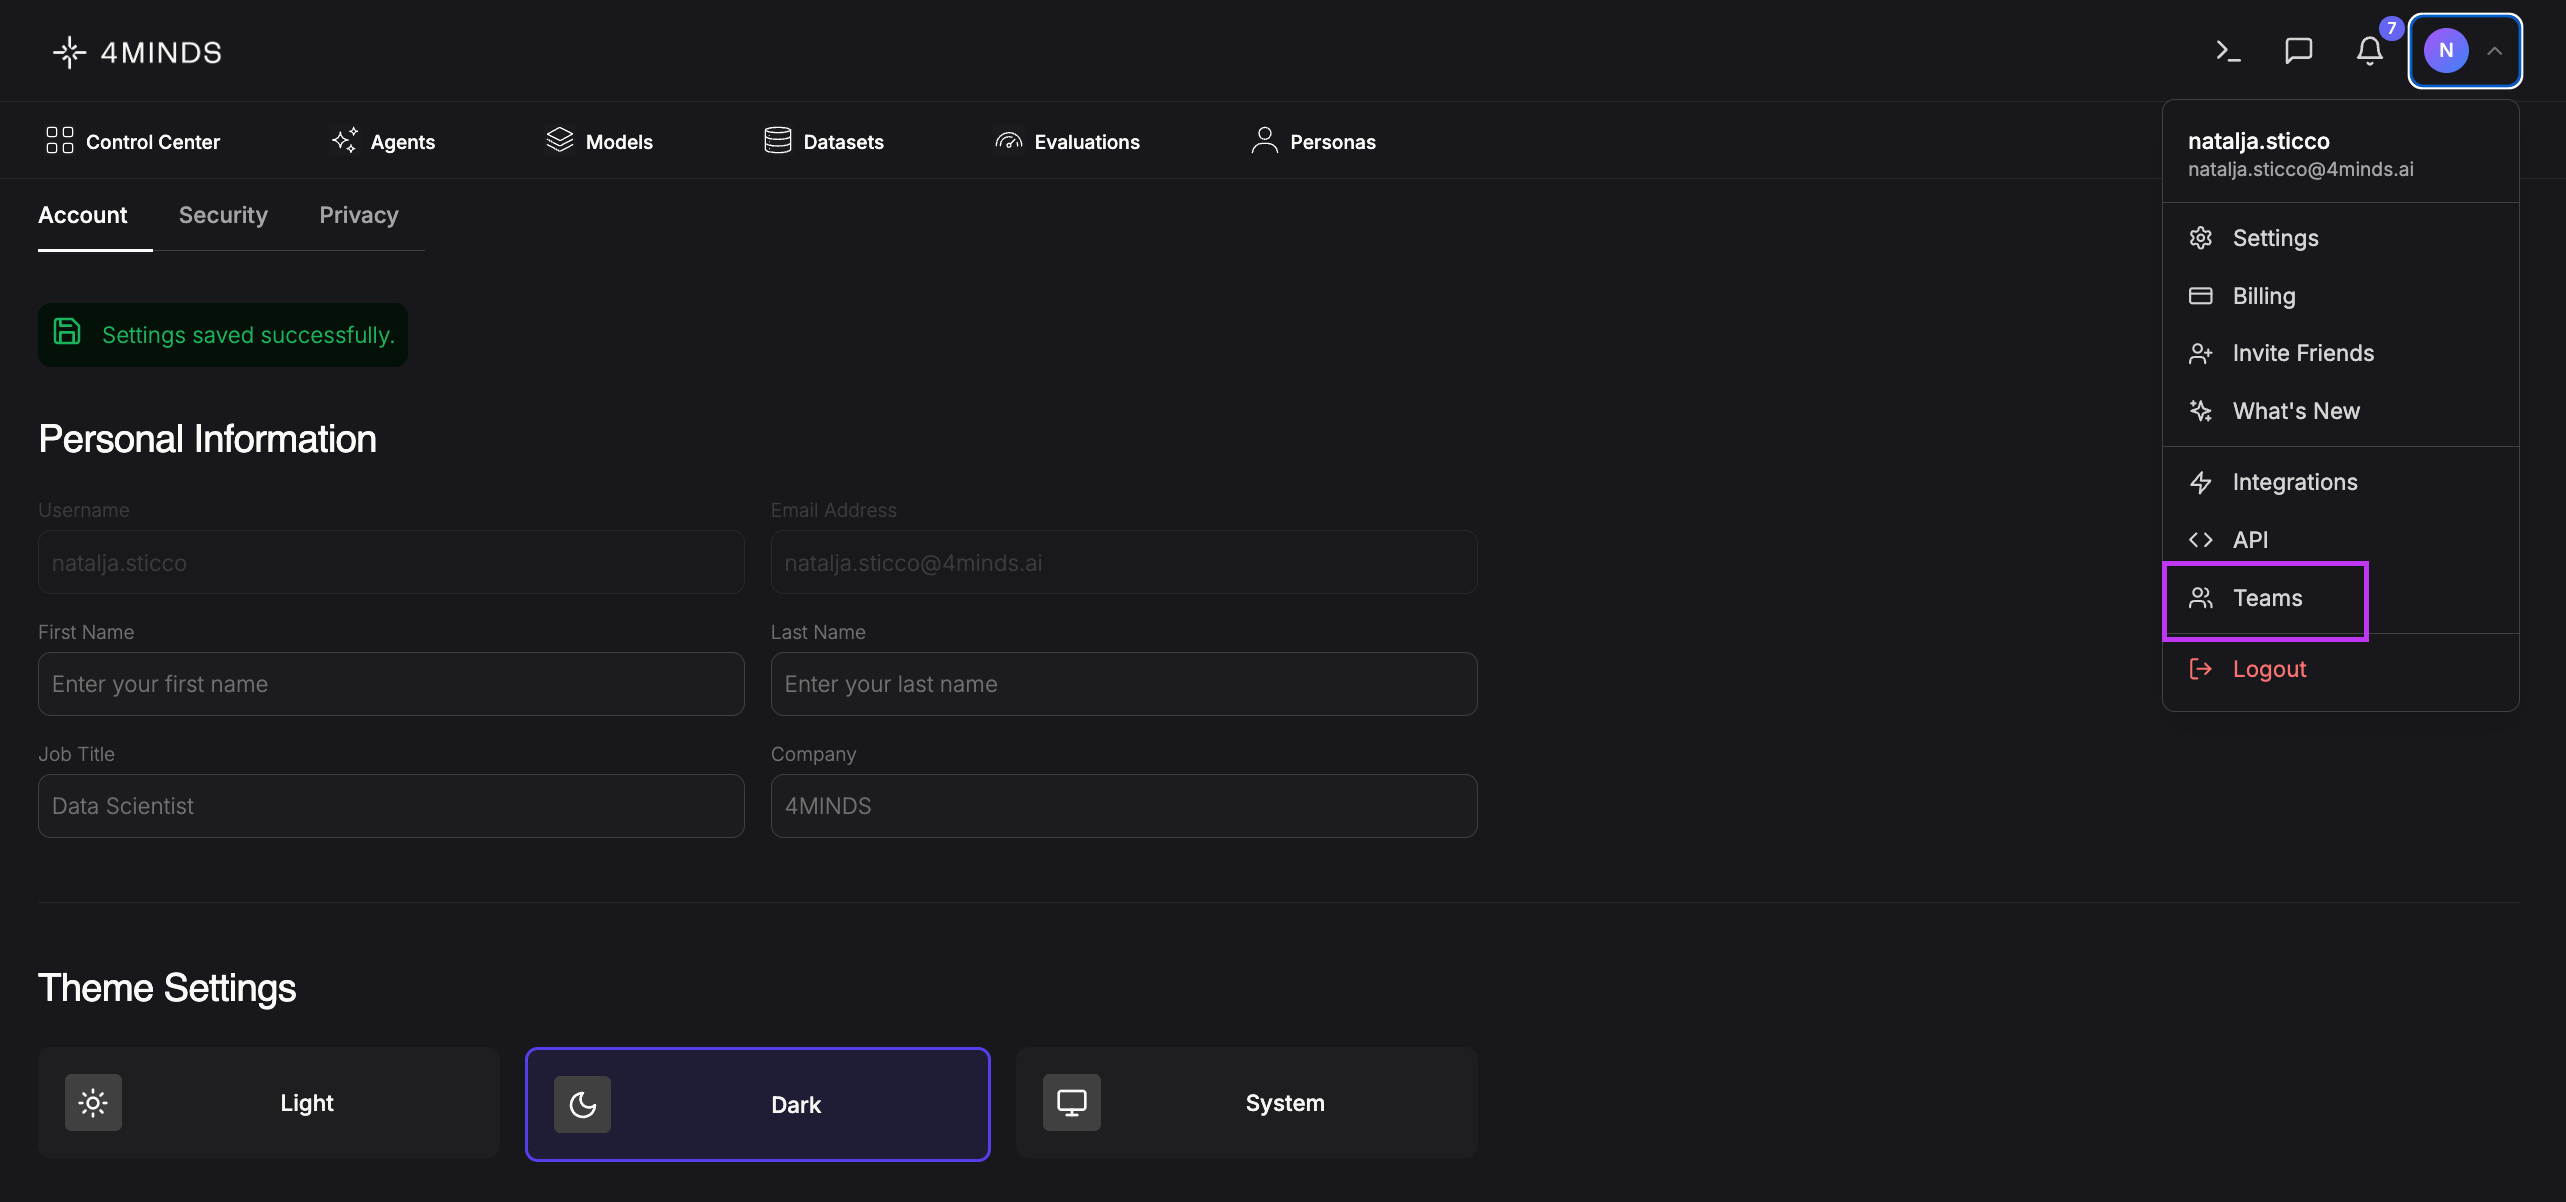Click the Models layers icon
The image size is (2566, 1202).
(x=560, y=141)
